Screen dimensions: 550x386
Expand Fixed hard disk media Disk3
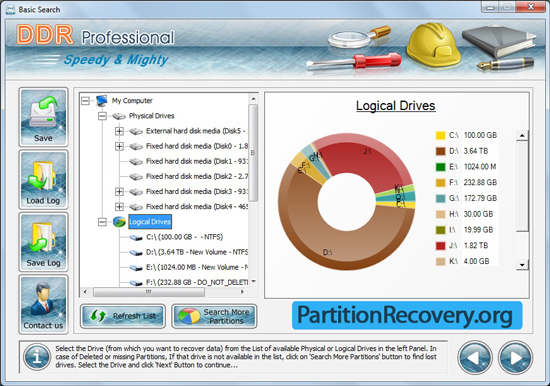[x=119, y=192]
